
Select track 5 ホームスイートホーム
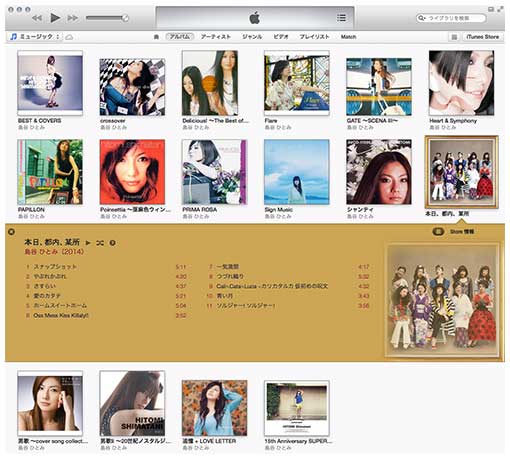pyautogui.click(x=106, y=305)
